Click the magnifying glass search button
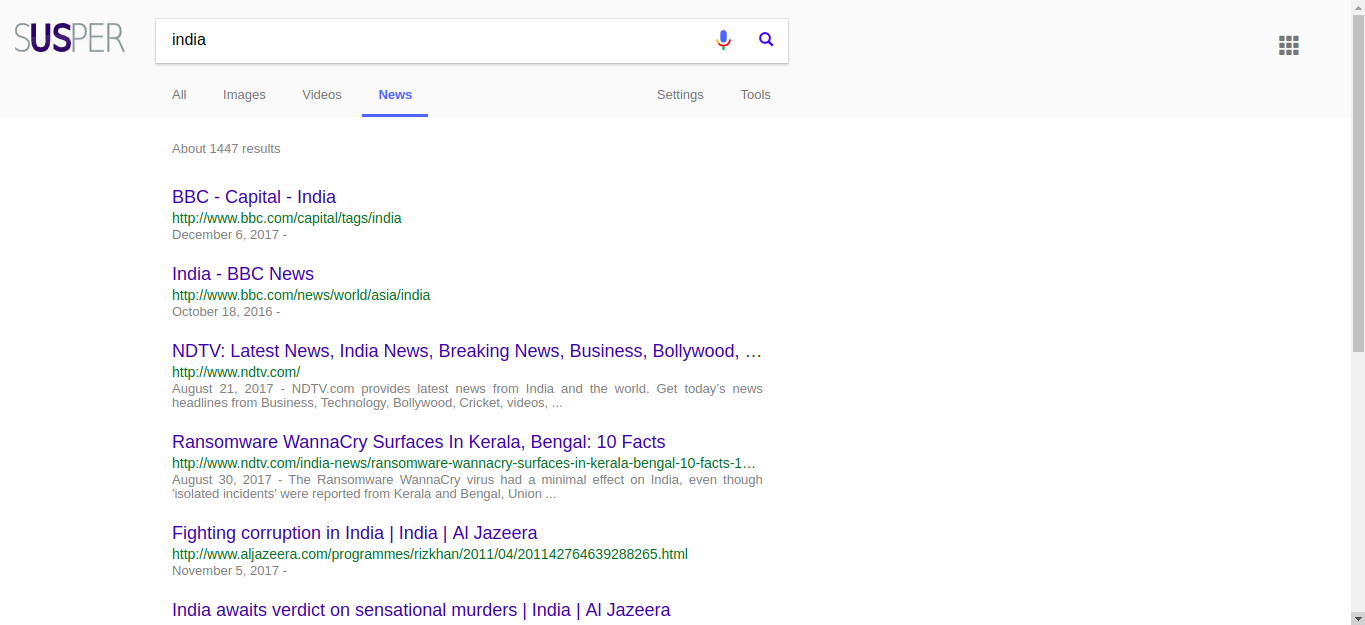 pyautogui.click(x=766, y=40)
